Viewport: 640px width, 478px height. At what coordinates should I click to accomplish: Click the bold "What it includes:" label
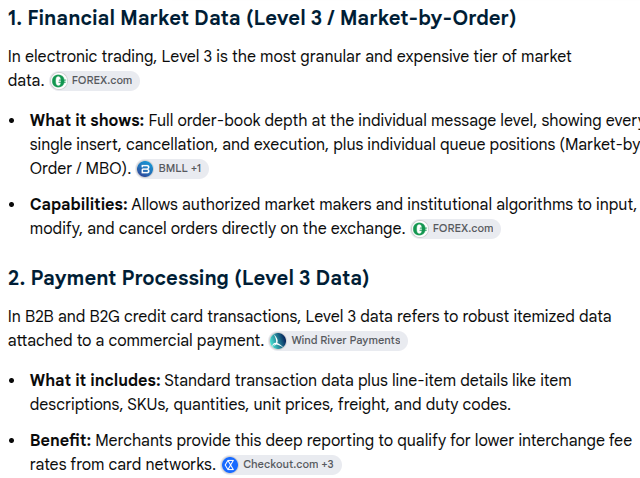click(95, 380)
